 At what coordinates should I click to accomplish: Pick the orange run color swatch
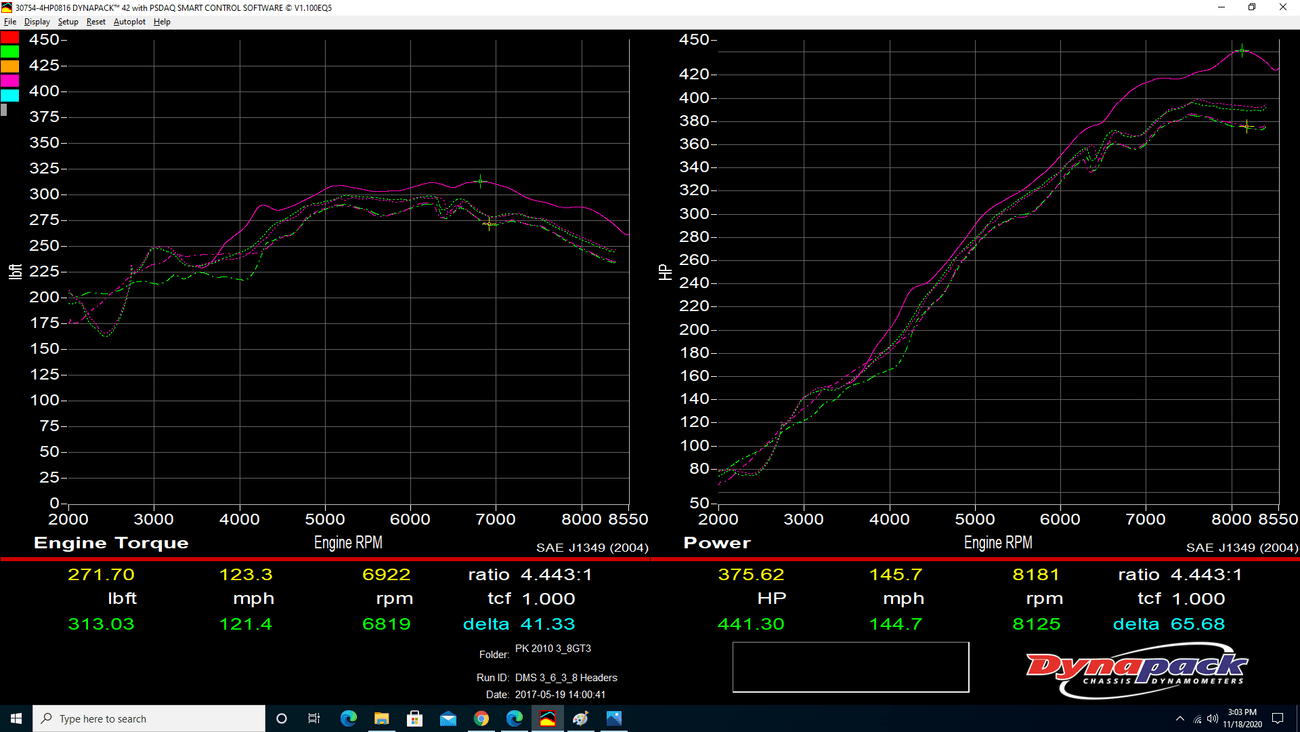(x=9, y=66)
